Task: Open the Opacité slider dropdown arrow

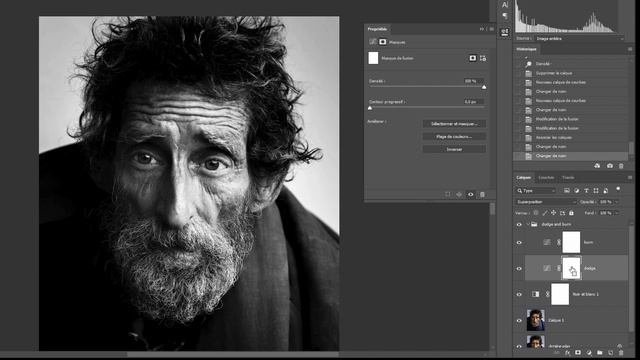Action: (616, 202)
